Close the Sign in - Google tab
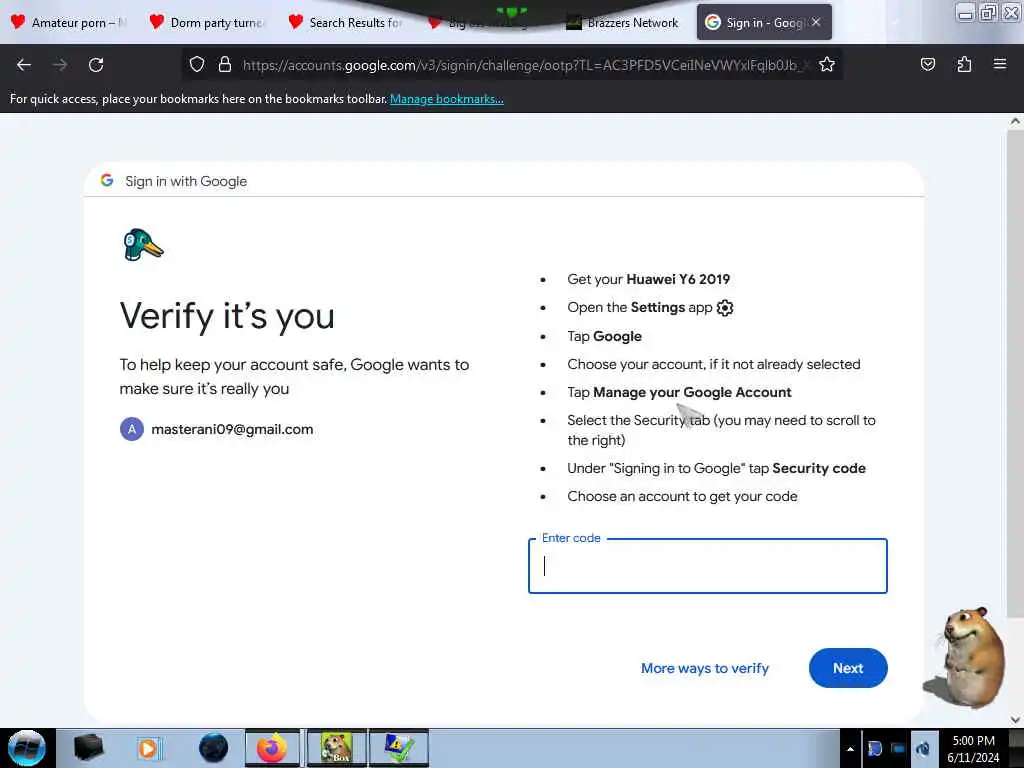 click(816, 22)
